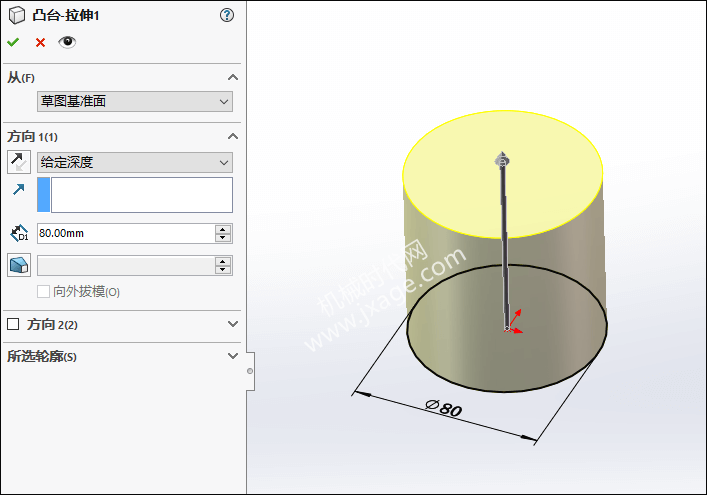Toggle detailed preview eye icon

coord(67,42)
